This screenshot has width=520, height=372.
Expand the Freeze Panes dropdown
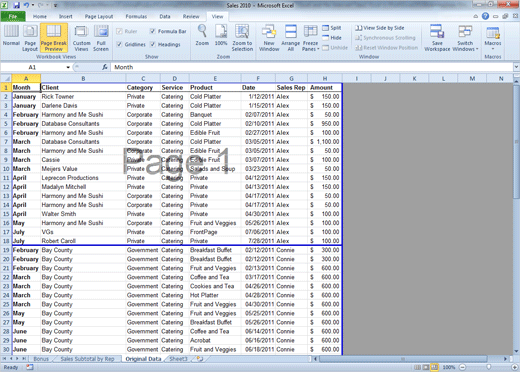click(x=310, y=46)
